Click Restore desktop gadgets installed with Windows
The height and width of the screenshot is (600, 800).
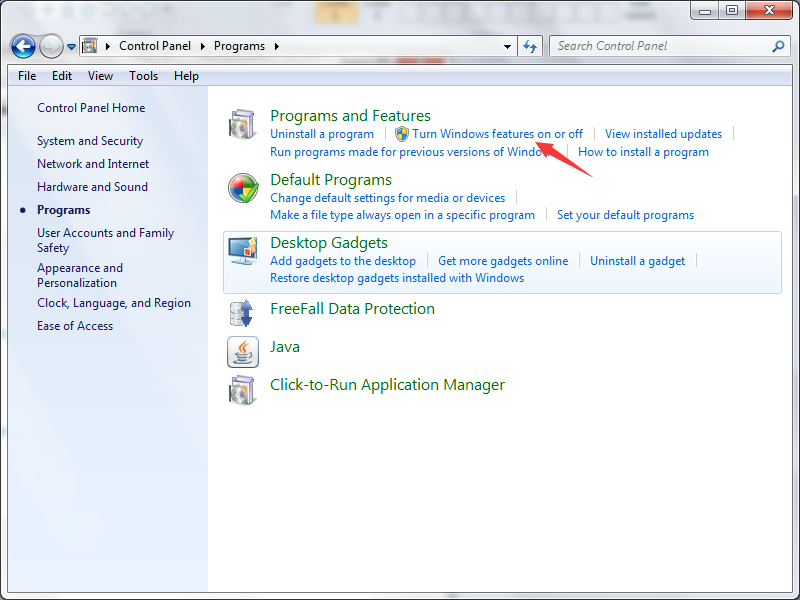click(x=397, y=278)
